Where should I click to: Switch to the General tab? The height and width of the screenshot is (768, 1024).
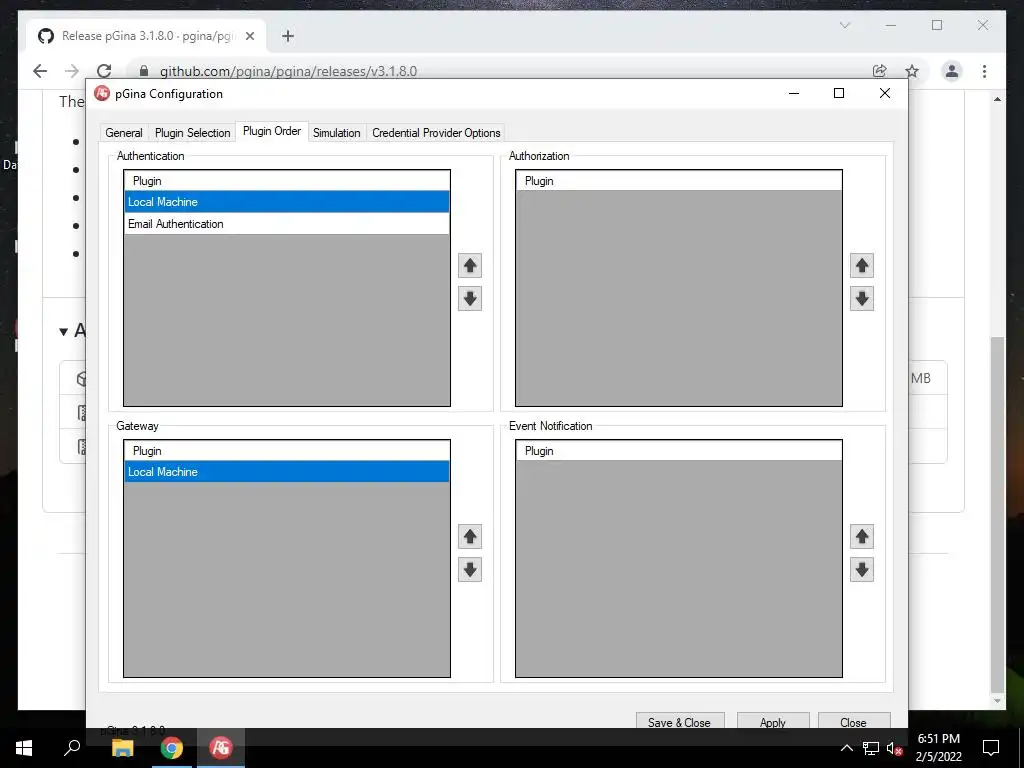(124, 133)
